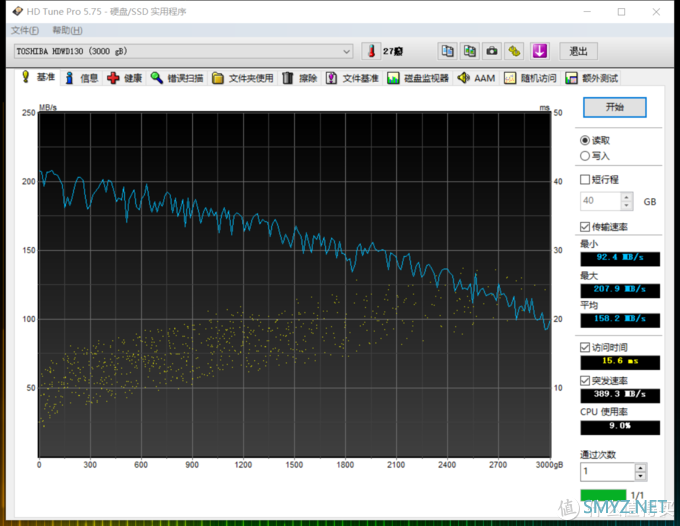Decrease the short stroke GB spinner
The width and height of the screenshot is (680, 526).
coord(627,205)
